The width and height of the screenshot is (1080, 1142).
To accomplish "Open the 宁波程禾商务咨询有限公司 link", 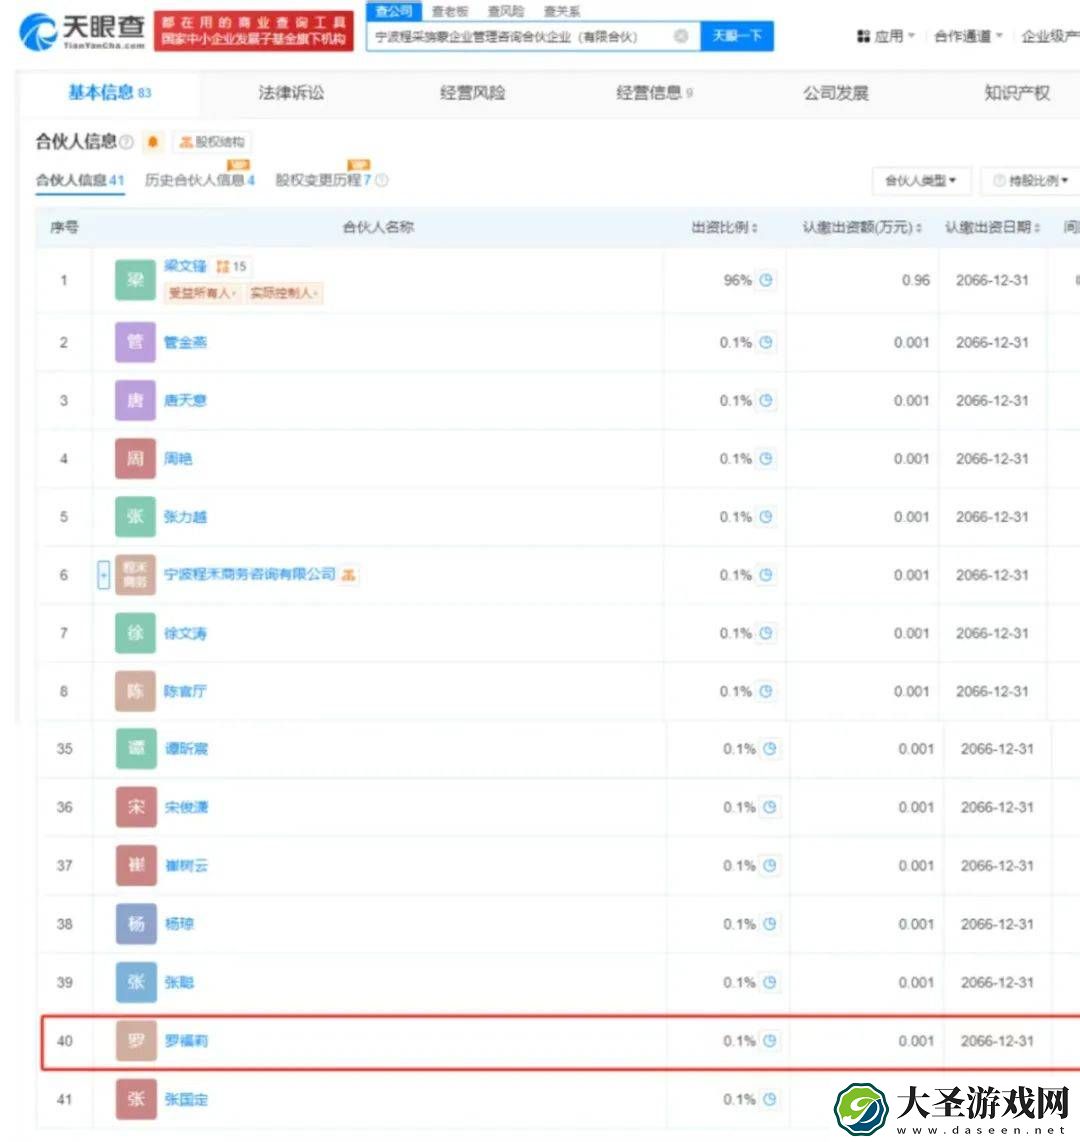I will (x=250, y=575).
